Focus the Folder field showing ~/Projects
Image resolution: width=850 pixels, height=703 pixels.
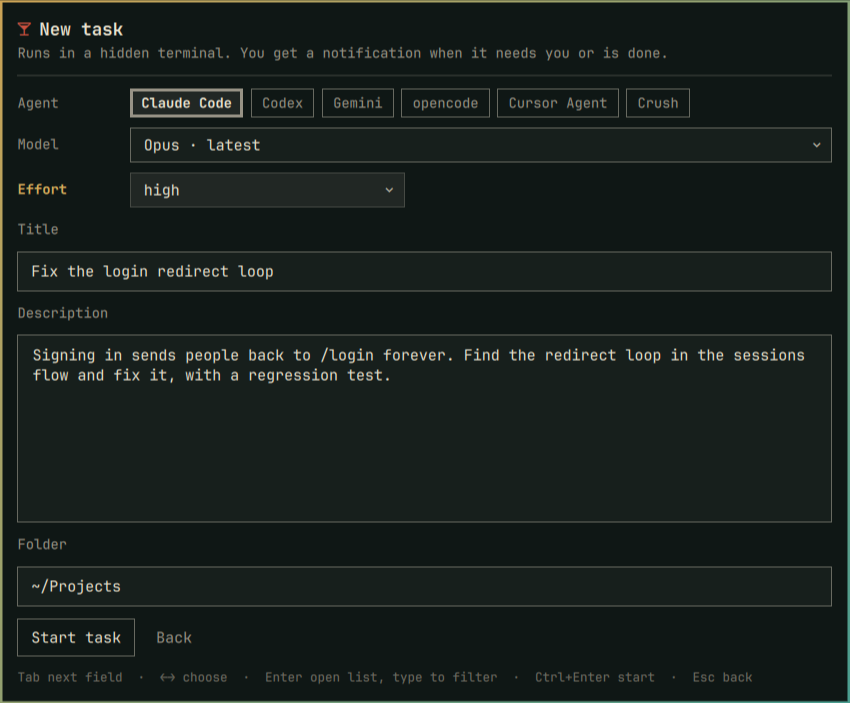[x=424, y=586]
